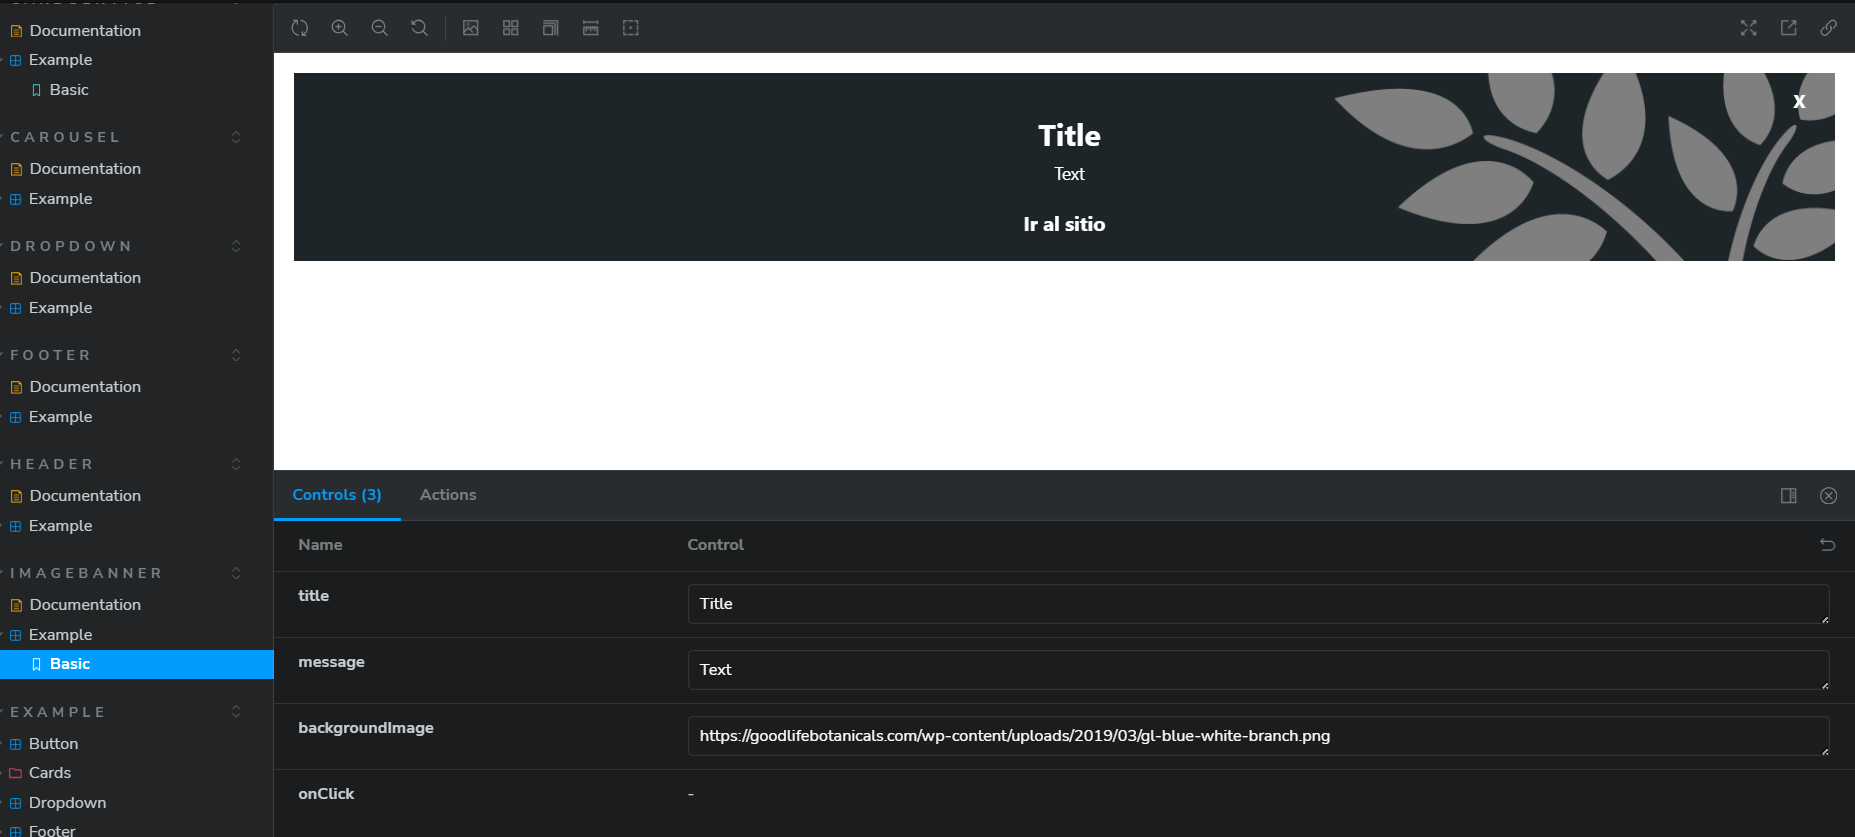This screenshot has height=837, width=1855.
Task: Copy canvas link icon
Action: [1828, 28]
